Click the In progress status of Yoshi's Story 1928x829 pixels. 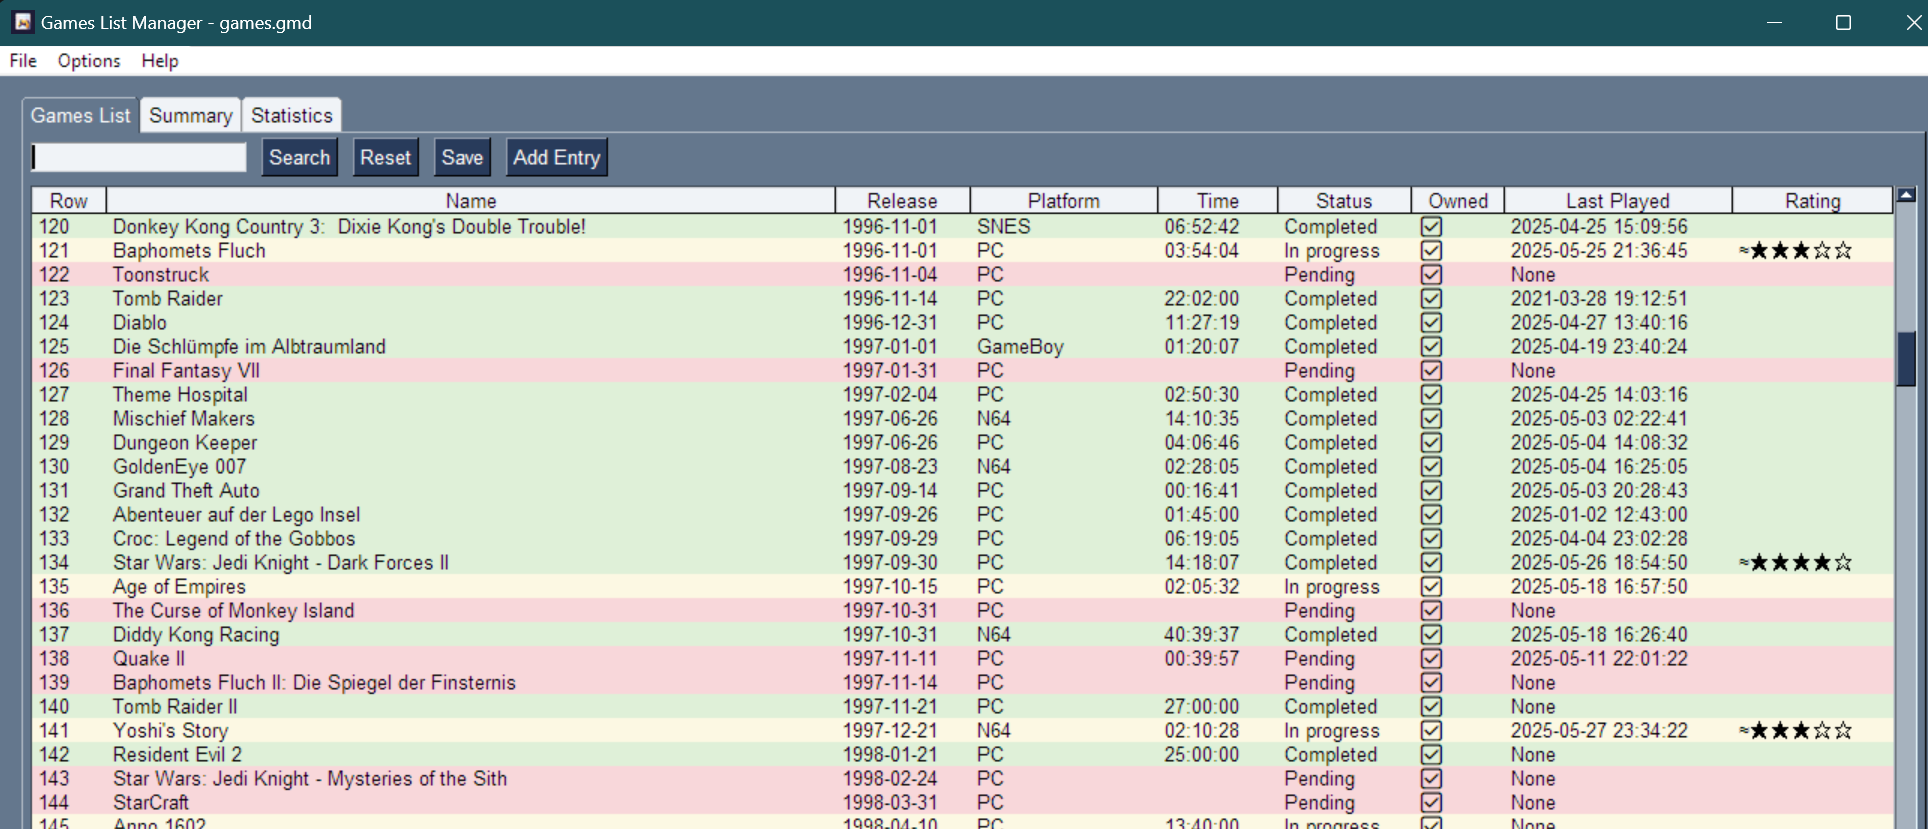1332,731
